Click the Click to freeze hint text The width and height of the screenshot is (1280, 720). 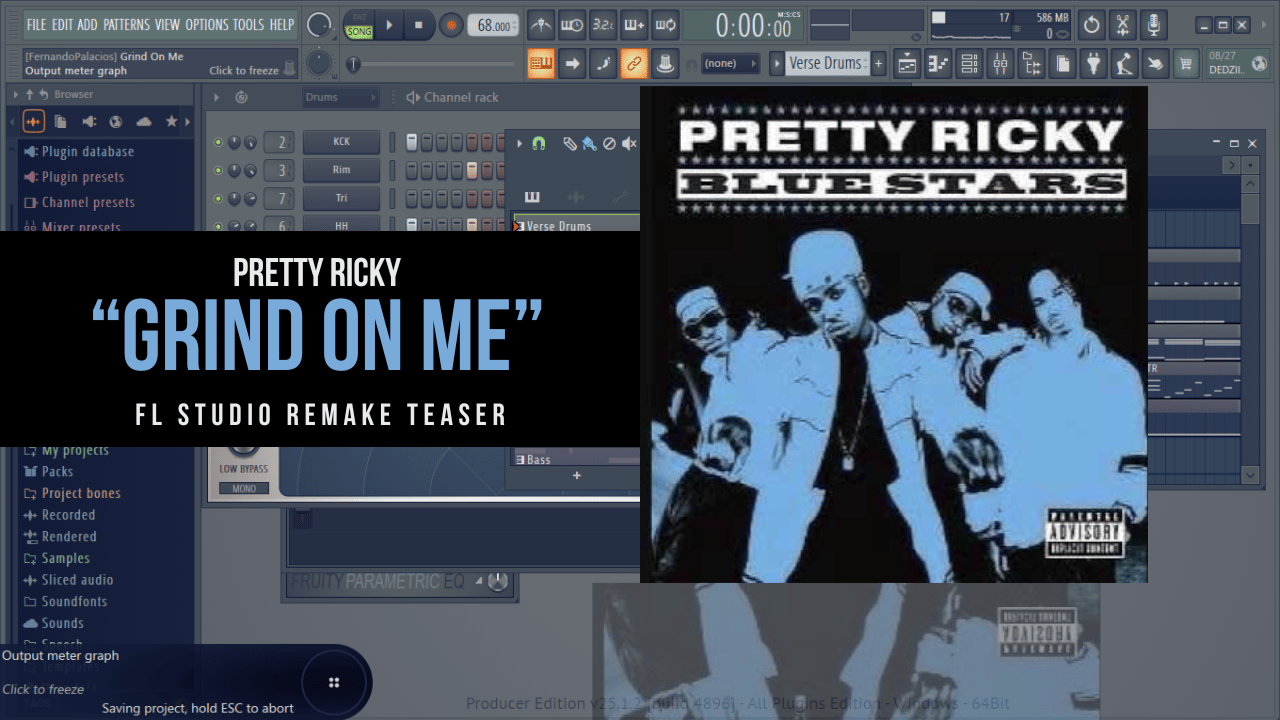click(244, 71)
